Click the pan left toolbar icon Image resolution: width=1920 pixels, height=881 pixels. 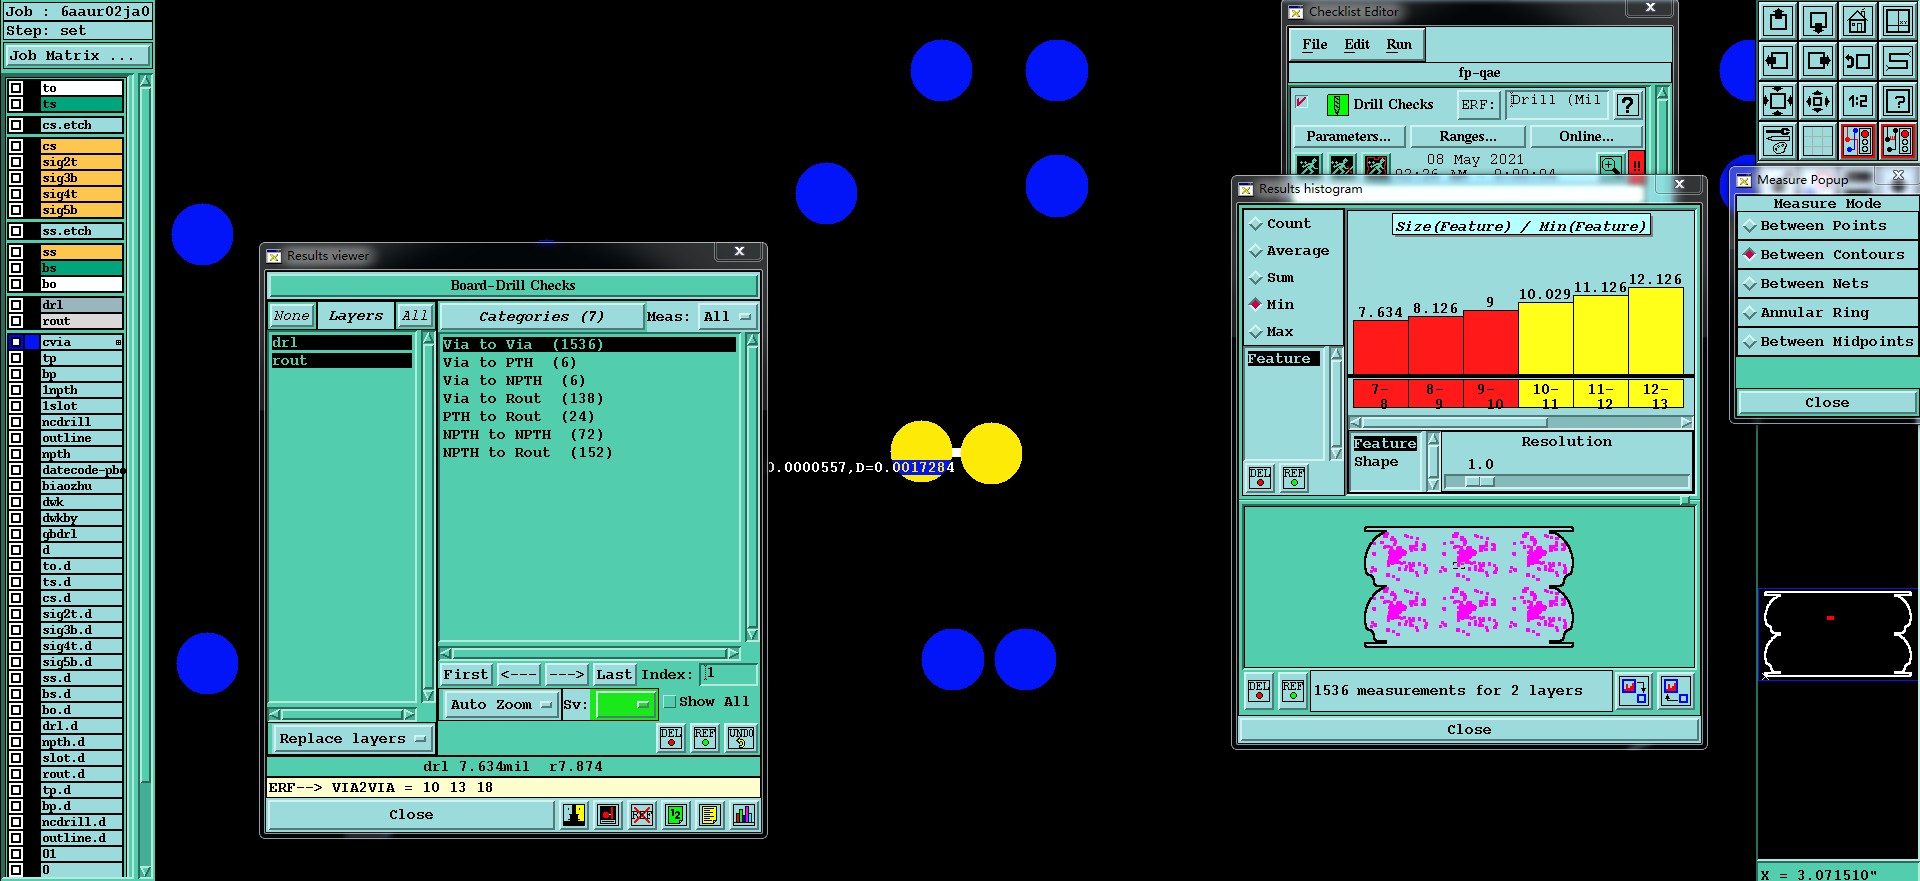pyautogui.click(x=1778, y=61)
